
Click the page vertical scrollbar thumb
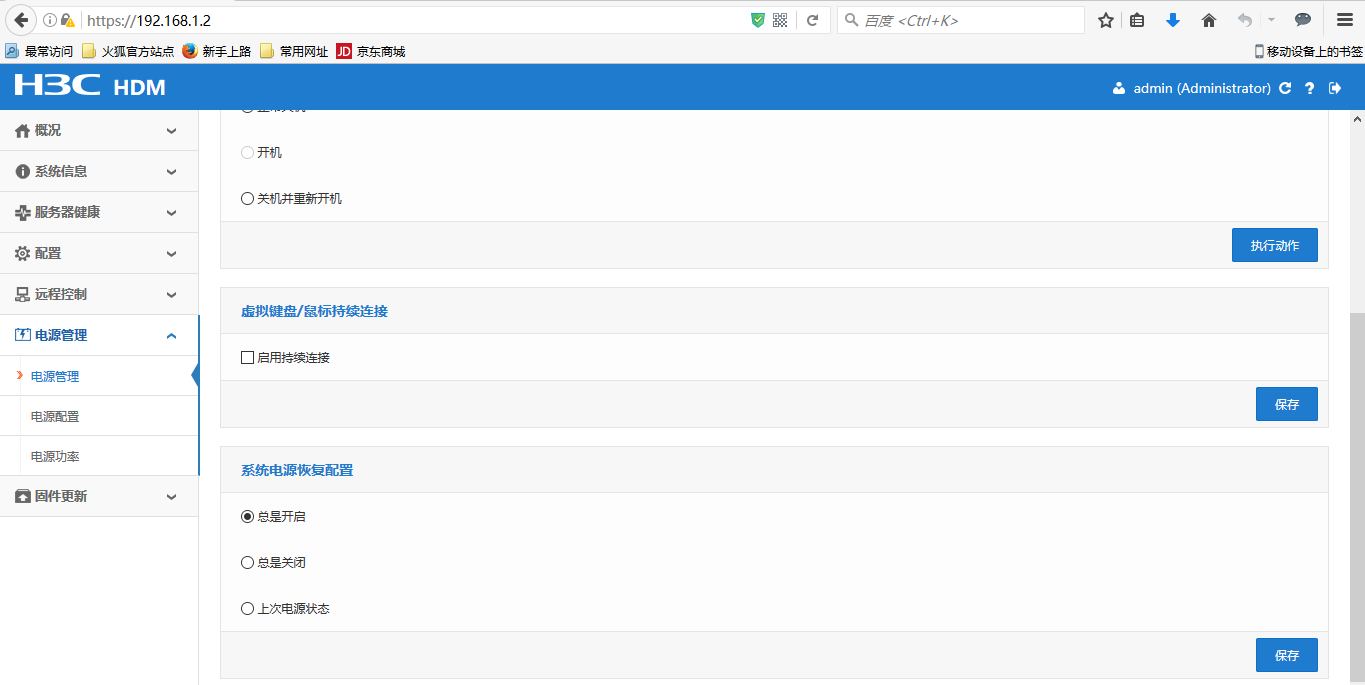click(1357, 498)
